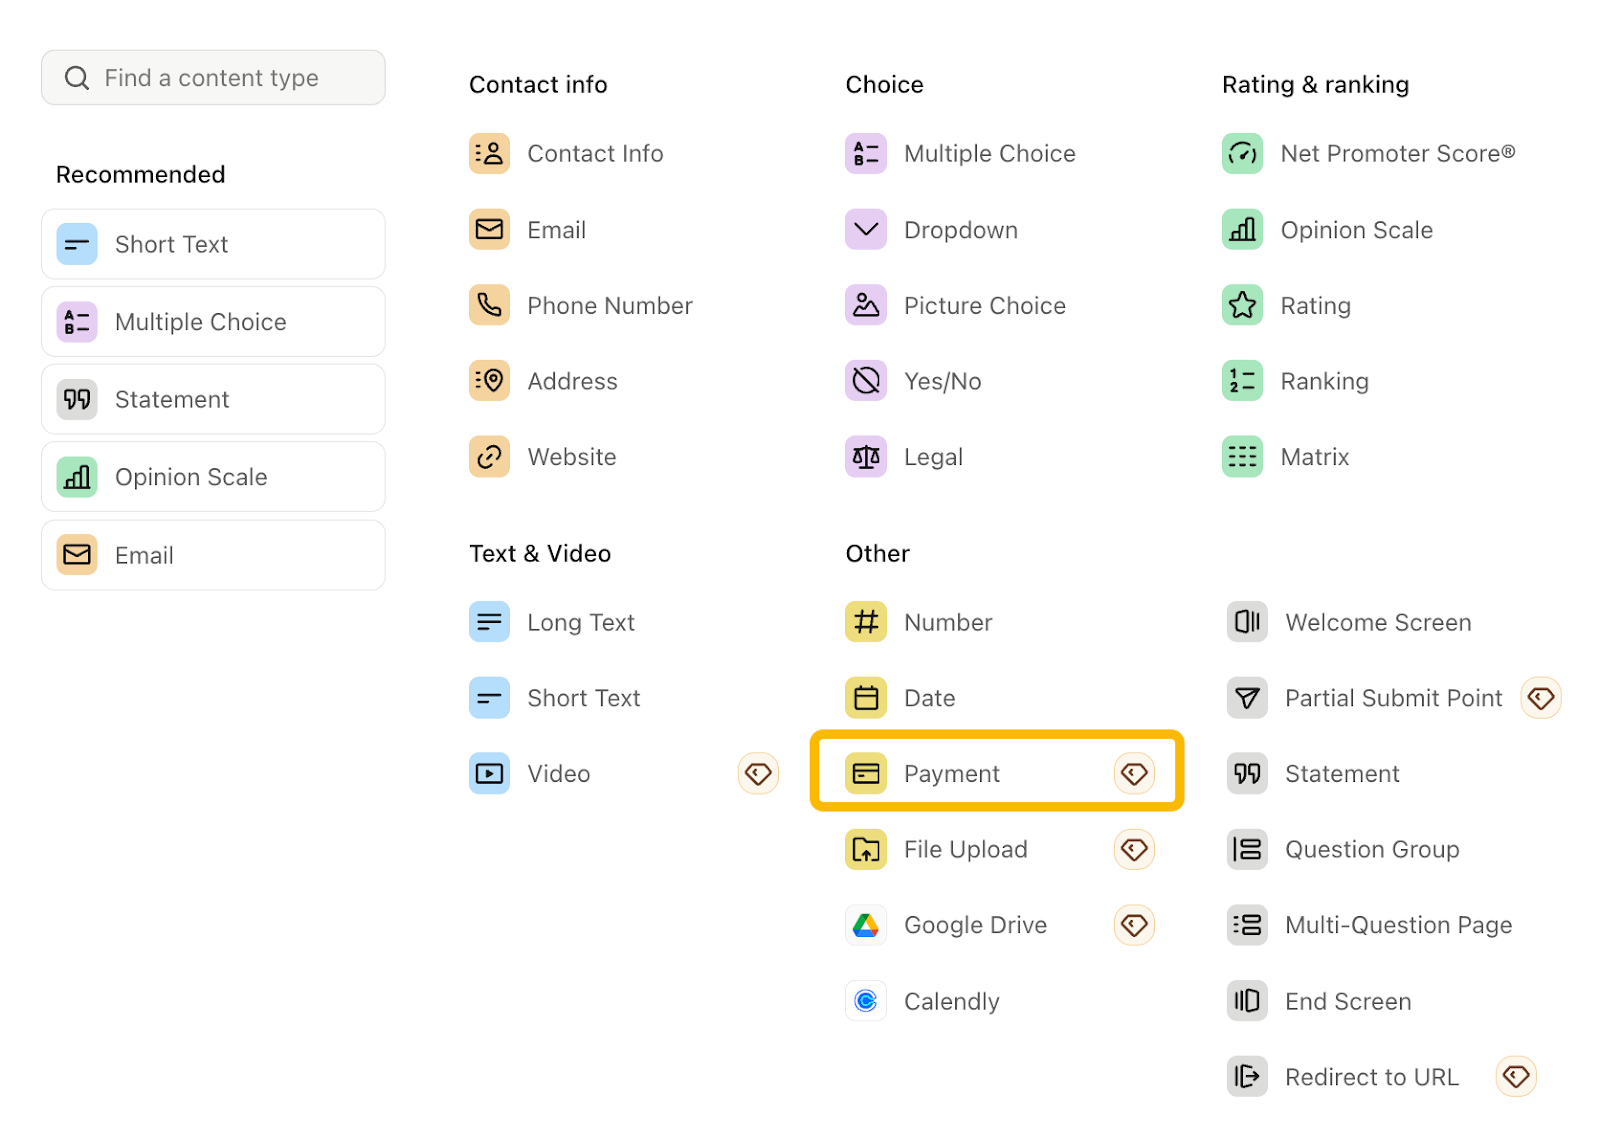This screenshot has height=1139, width=1600.
Task: Insert a Welcome Screen
Action: (1377, 623)
